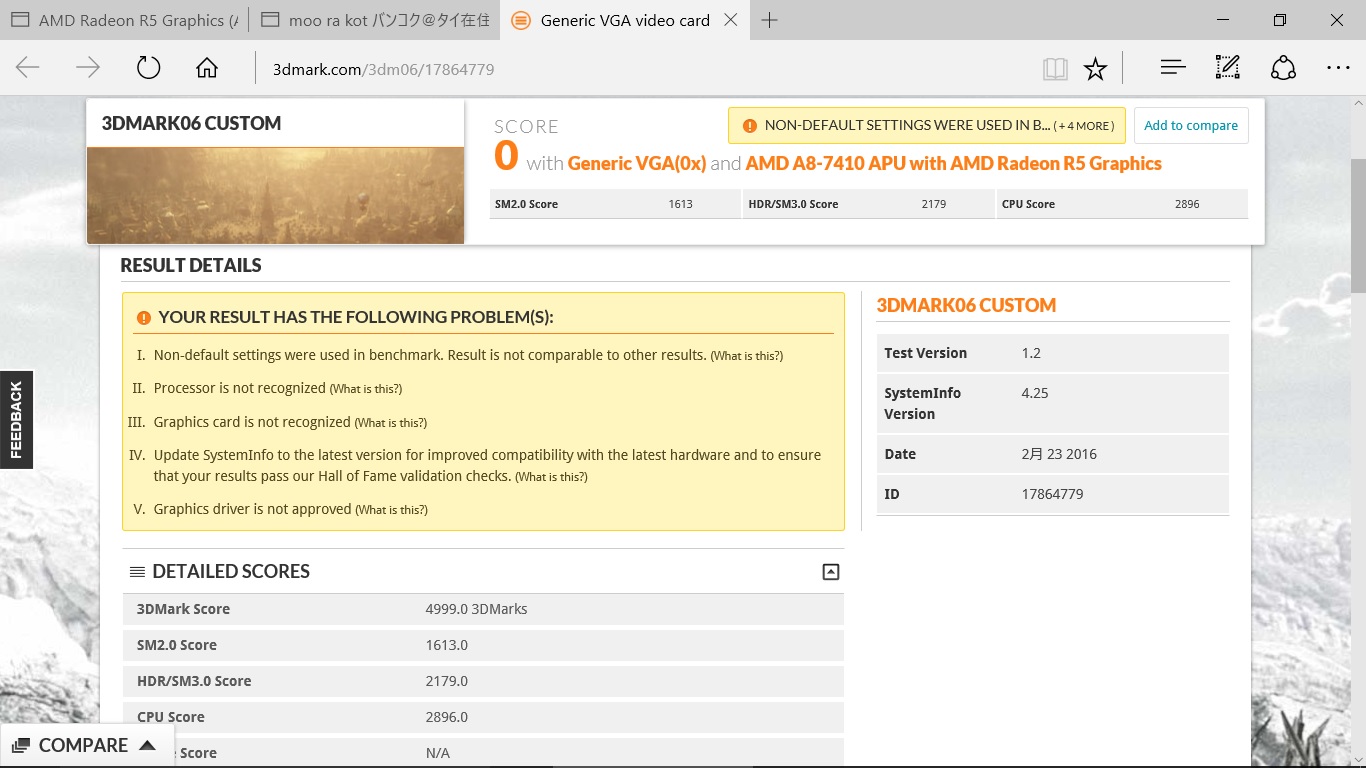Click What is this for graphics card
This screenshot has width=1366, height=768.
click(391, 423)
